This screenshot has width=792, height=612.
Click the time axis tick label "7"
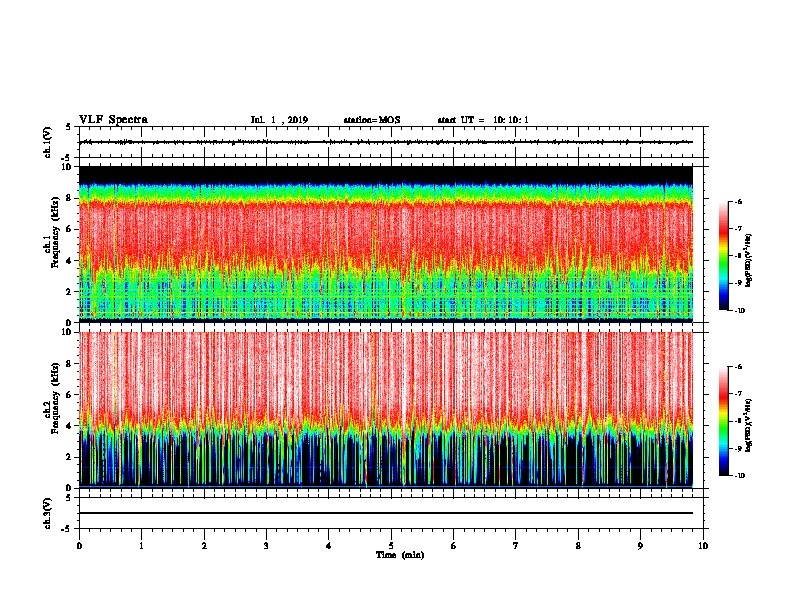[x=516, y=546]
